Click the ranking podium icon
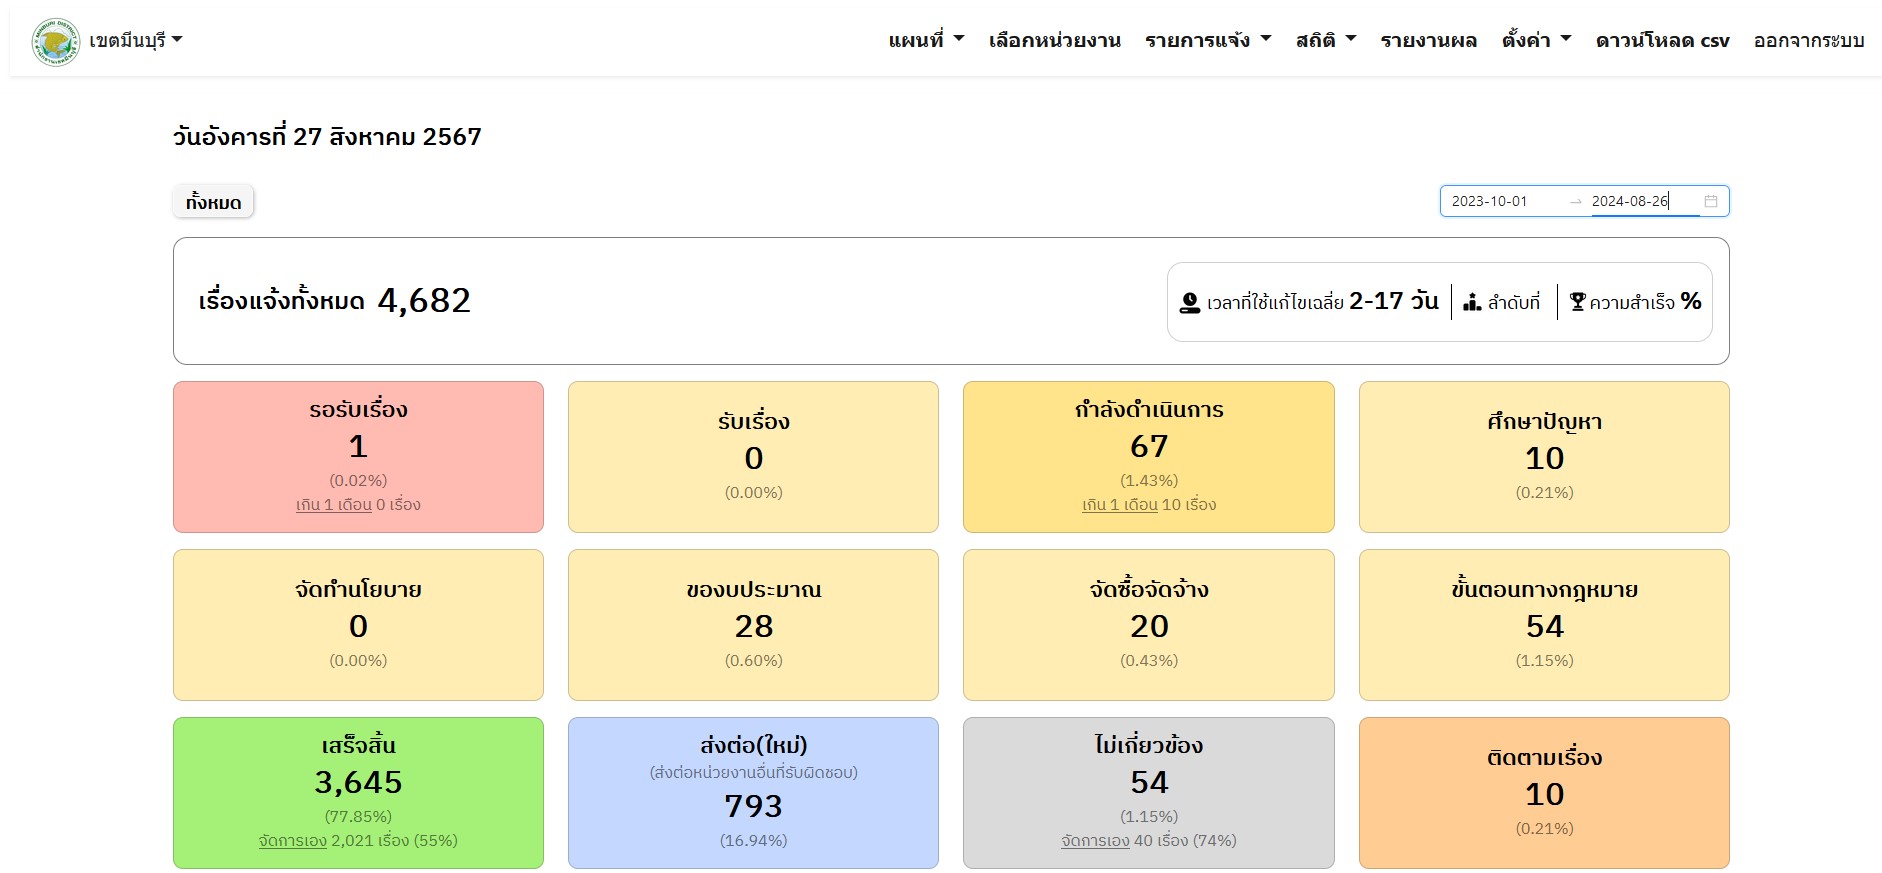The image size is (1882, 873). [x=1471, y=302]
